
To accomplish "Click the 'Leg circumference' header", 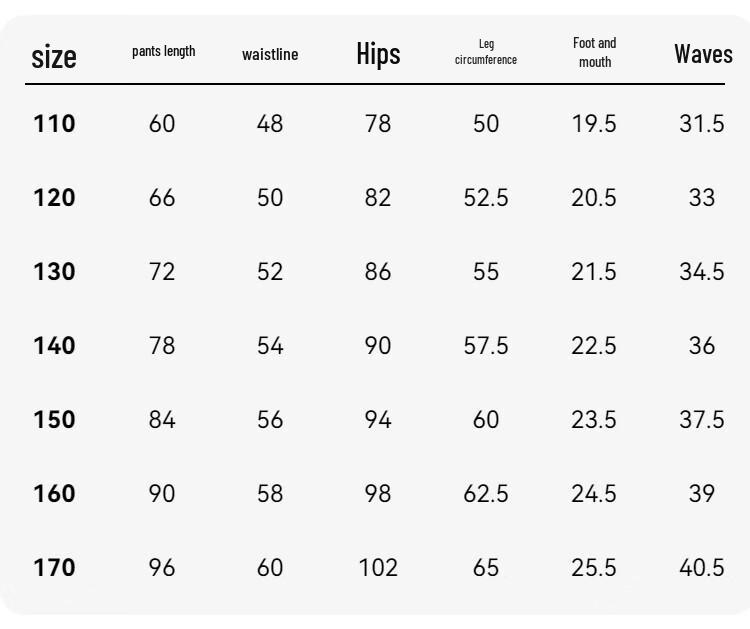I will pos(486,52).
